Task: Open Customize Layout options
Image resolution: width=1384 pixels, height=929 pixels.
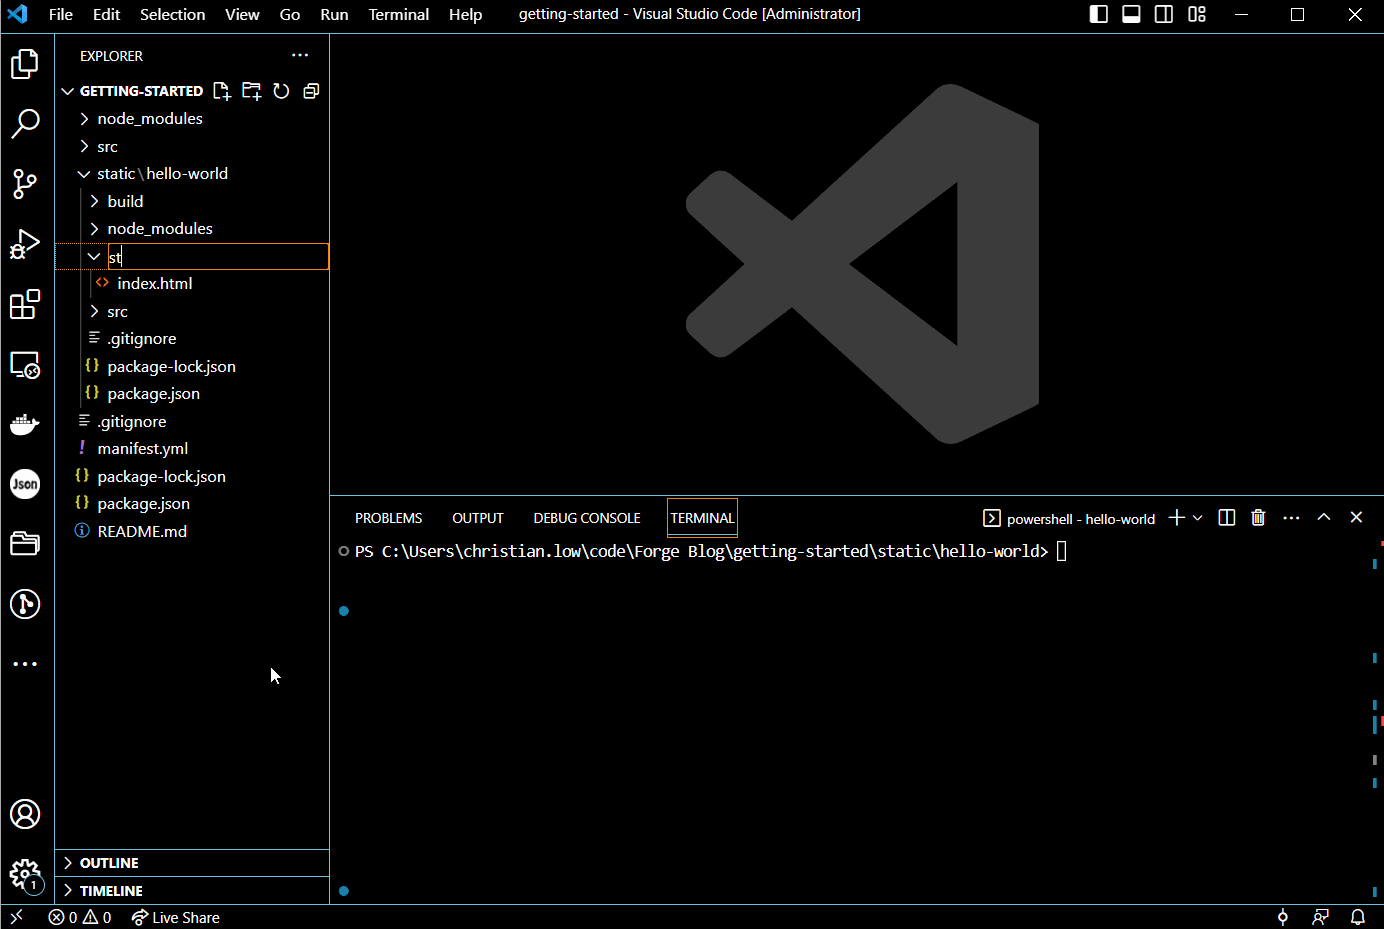Action: tap(1197, 14)
